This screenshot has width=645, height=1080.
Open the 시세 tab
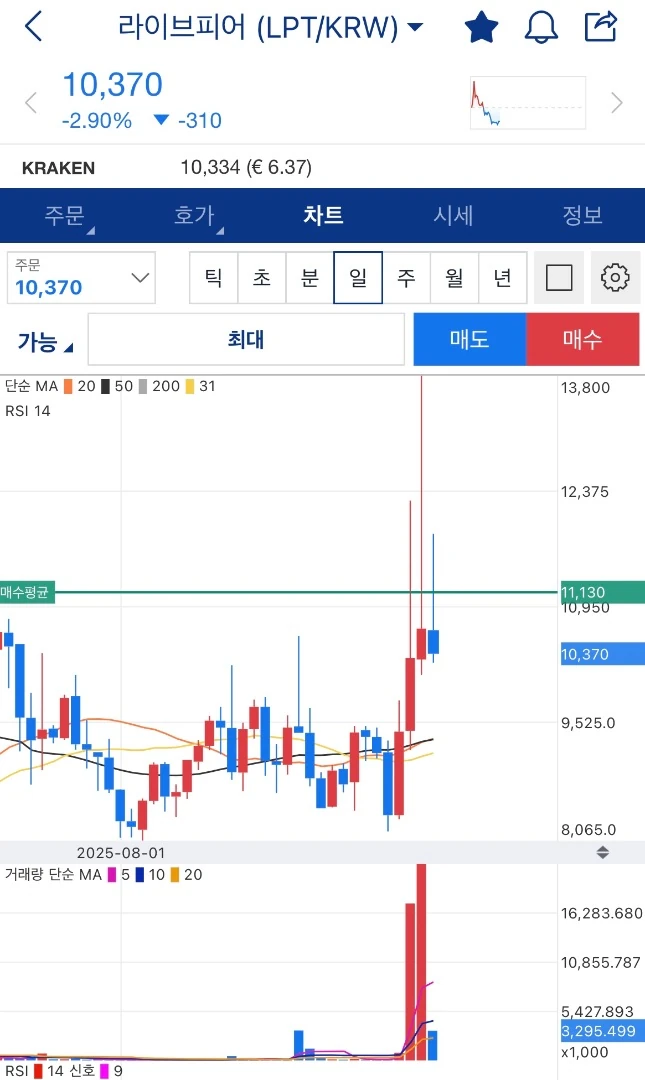(453, 216)
